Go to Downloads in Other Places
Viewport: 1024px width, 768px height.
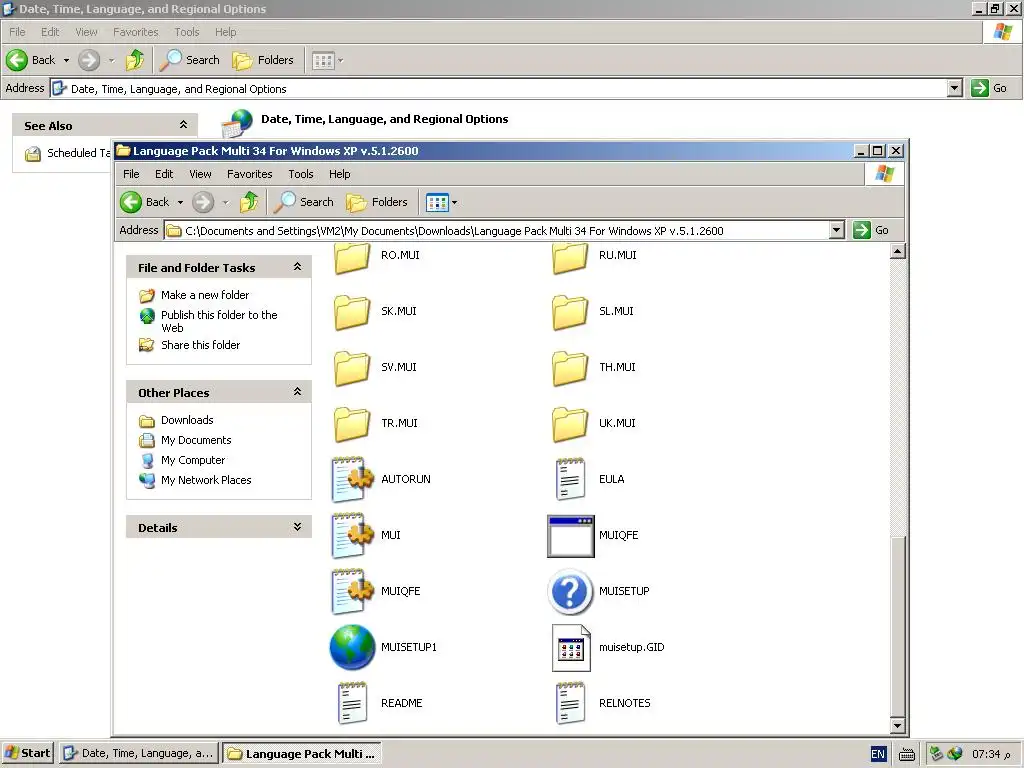click(187, 420)
